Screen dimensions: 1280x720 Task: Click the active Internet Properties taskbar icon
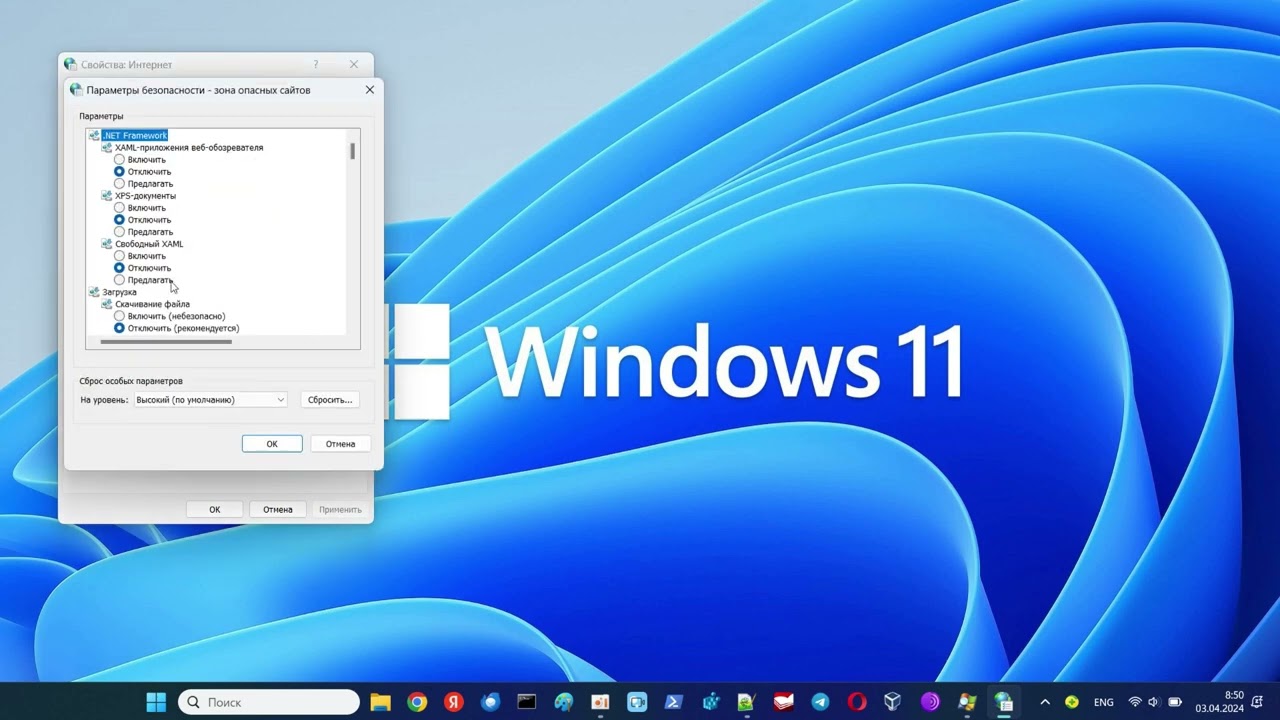pyautogui.click(x=1004, y=702)
